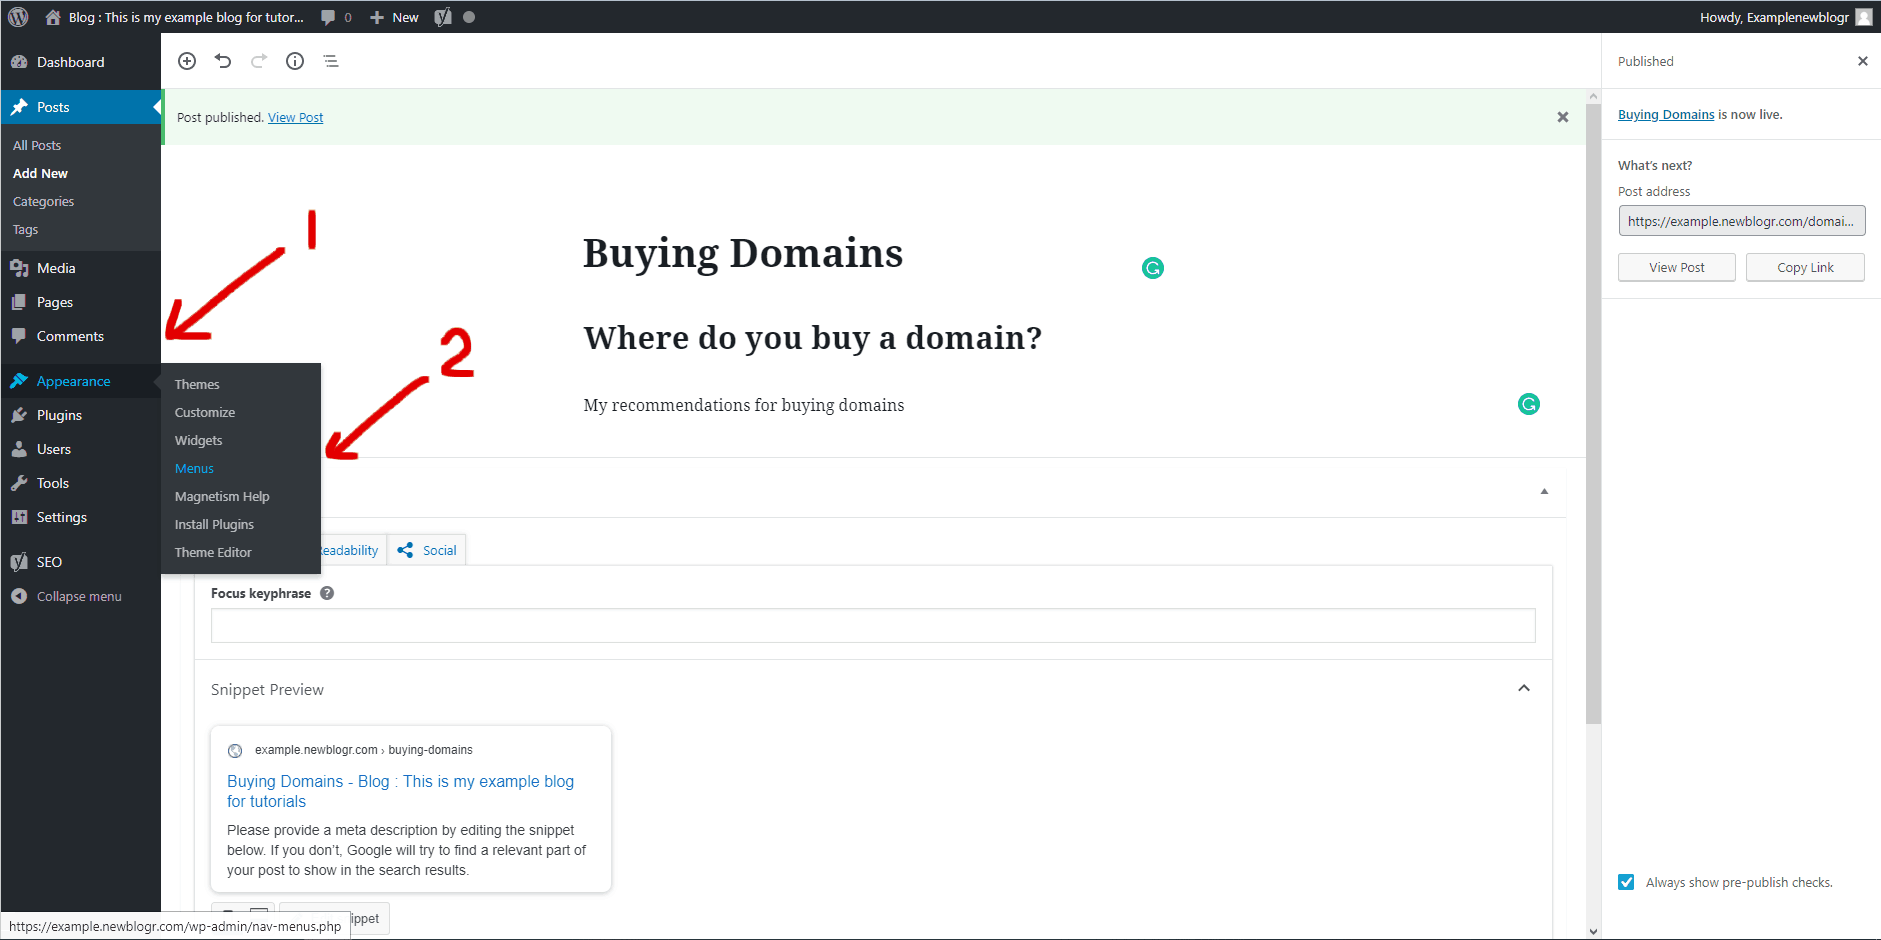The width and height of the screenshot is (1881, 940).
Task: Open Tags under Posts
Action: [x=26, y=229]
